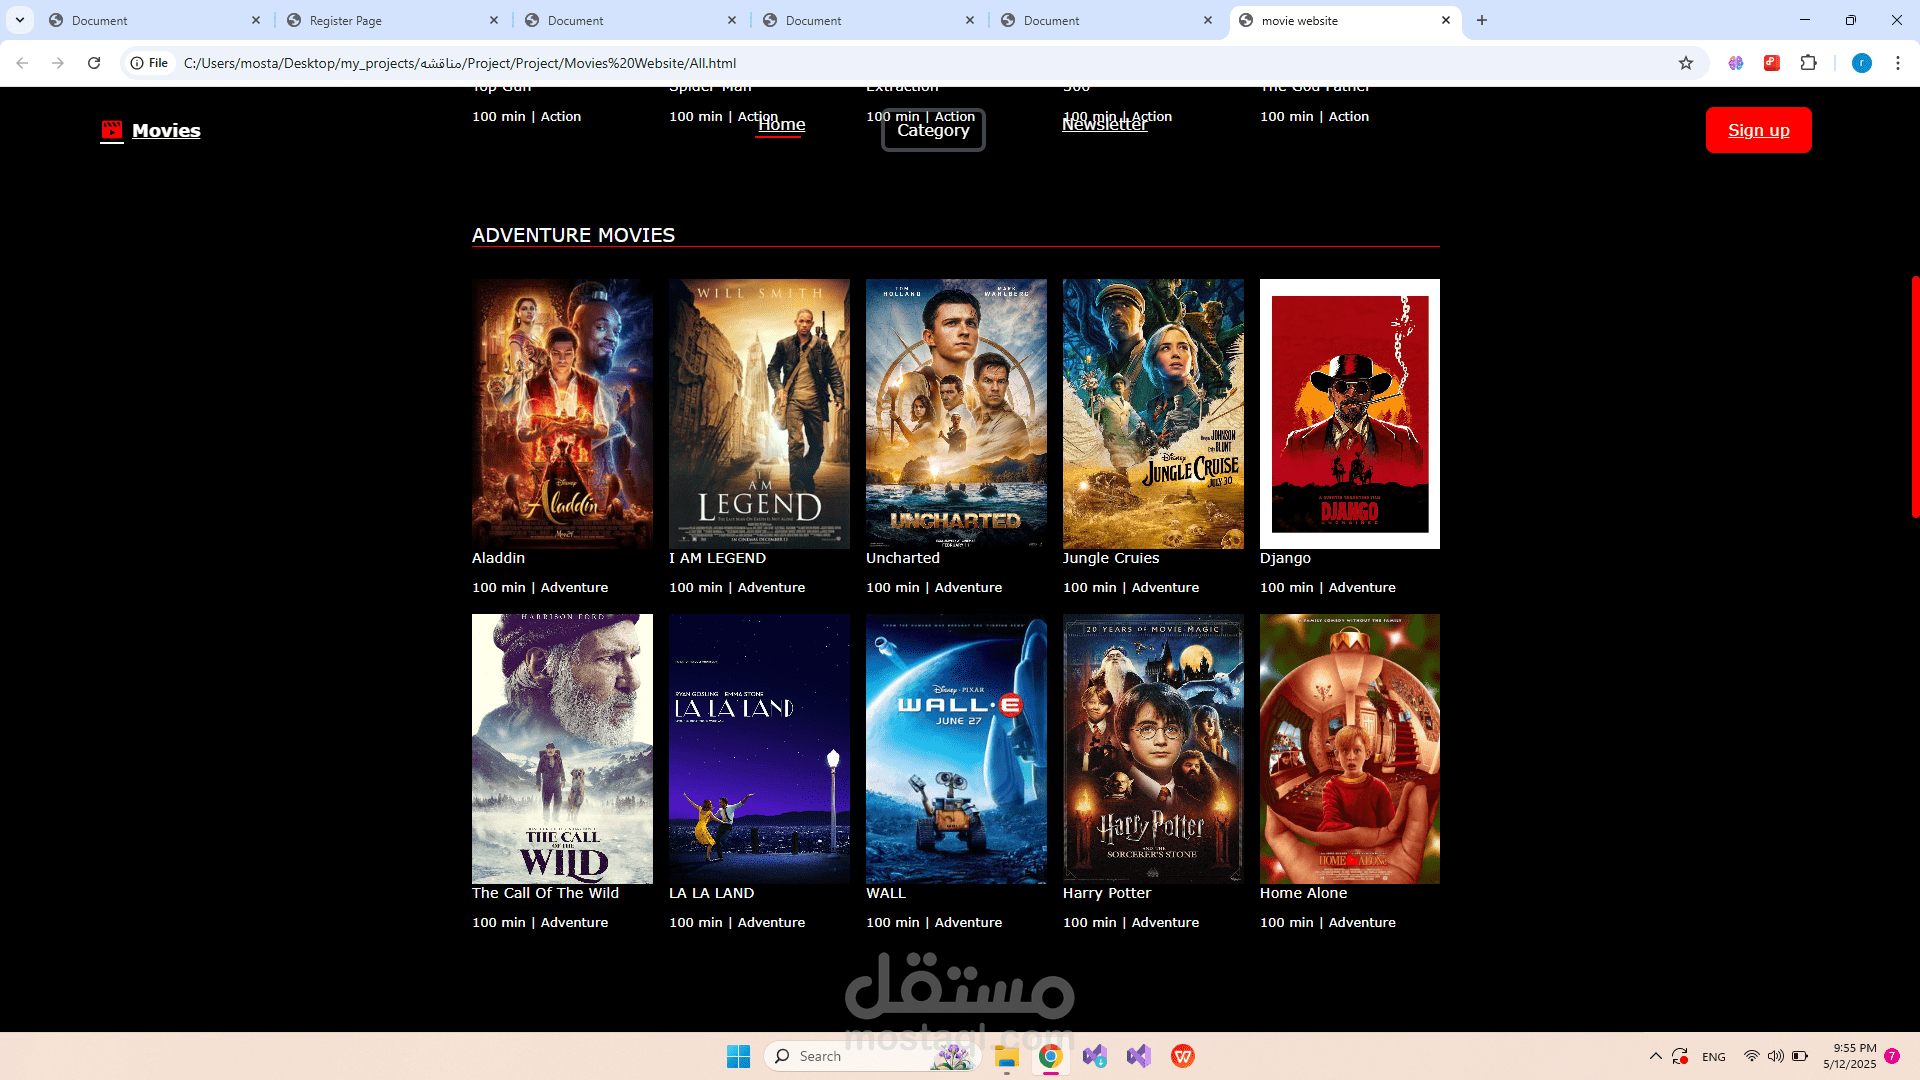The height and width of the screenshot is (1080, 1920).
Task: Select the movie website tab
Action: tap(1345, 20)
